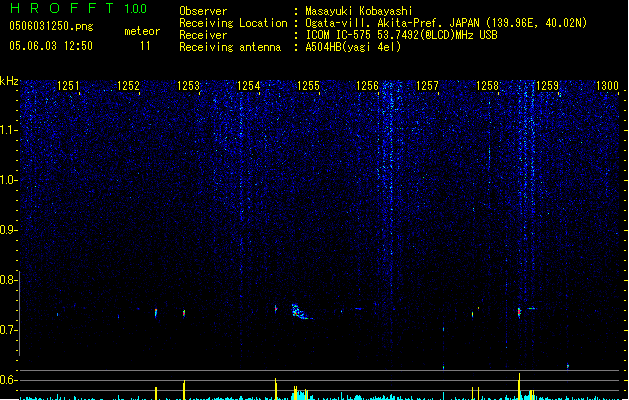Select the file name 0506031250.png
The height and width of the screenshot is (400, 629).
pos(51,26)
